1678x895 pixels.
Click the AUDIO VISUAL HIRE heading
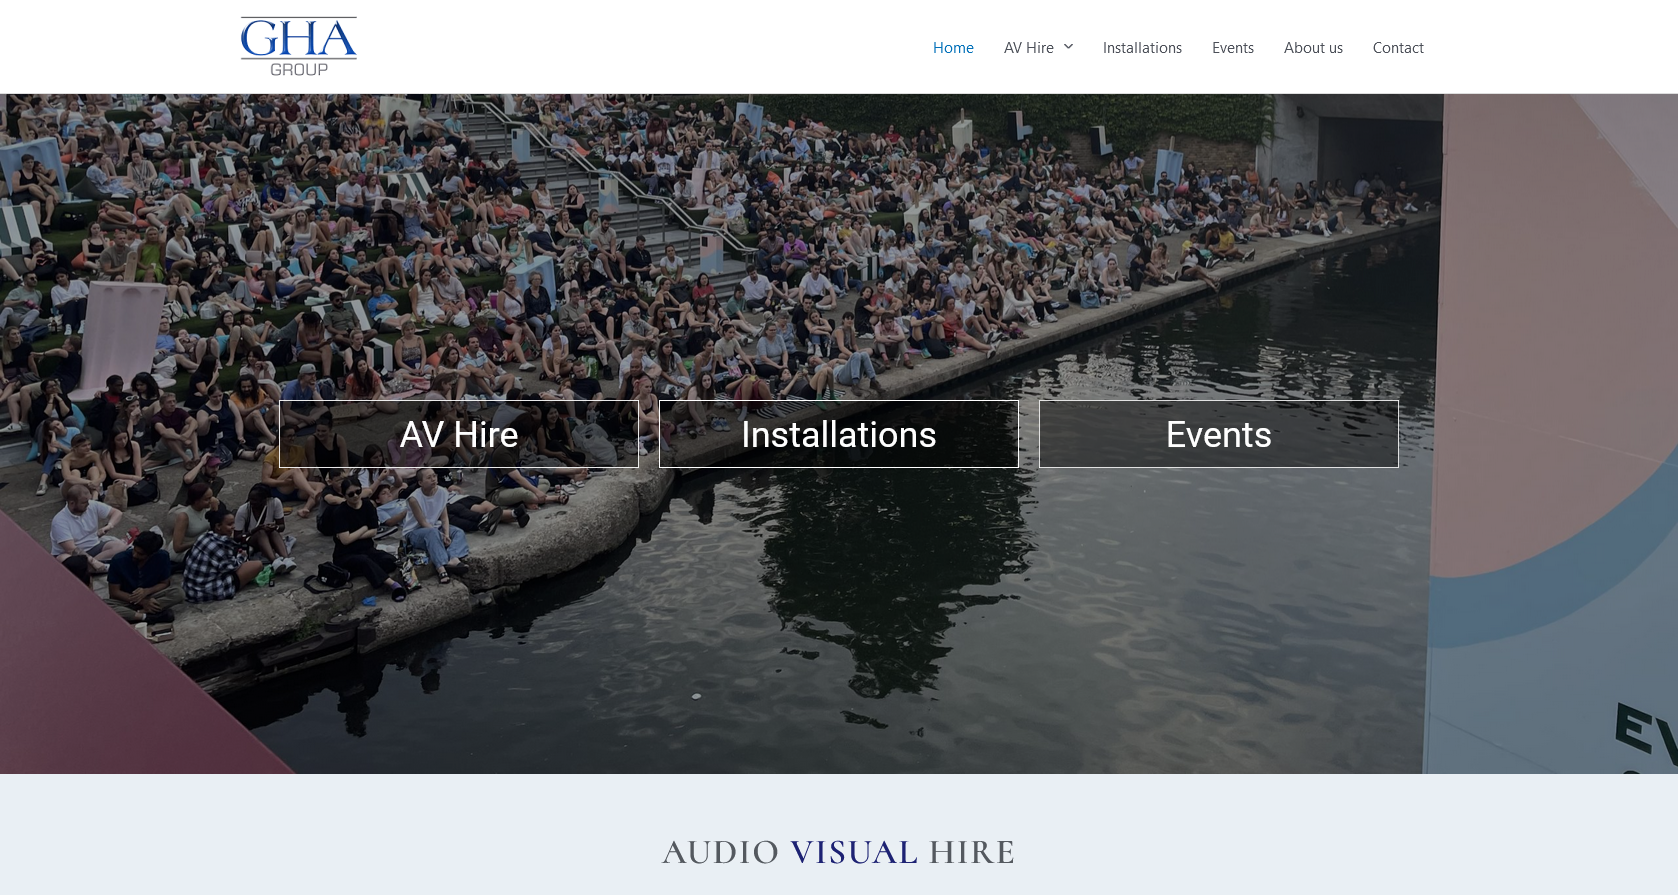point(838,852)
